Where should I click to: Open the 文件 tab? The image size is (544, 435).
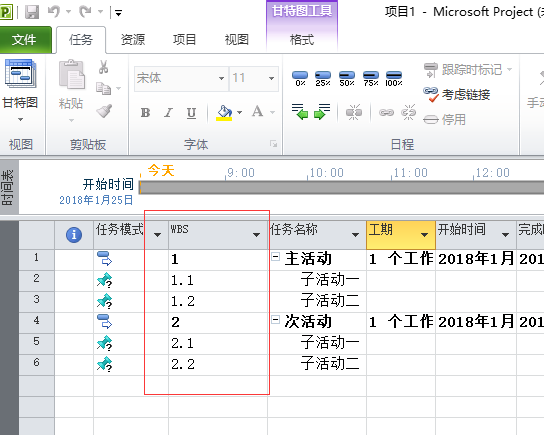25,40
